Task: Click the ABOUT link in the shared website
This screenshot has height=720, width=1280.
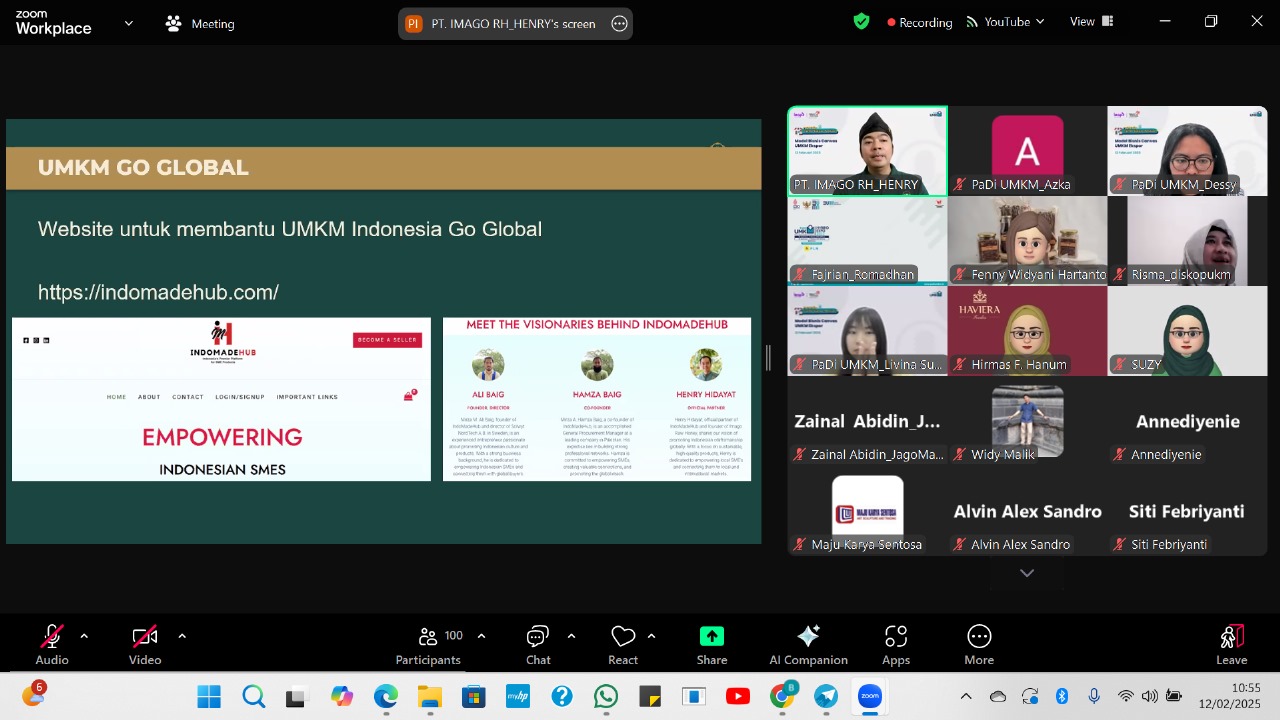Action: [x=149, y=397]
